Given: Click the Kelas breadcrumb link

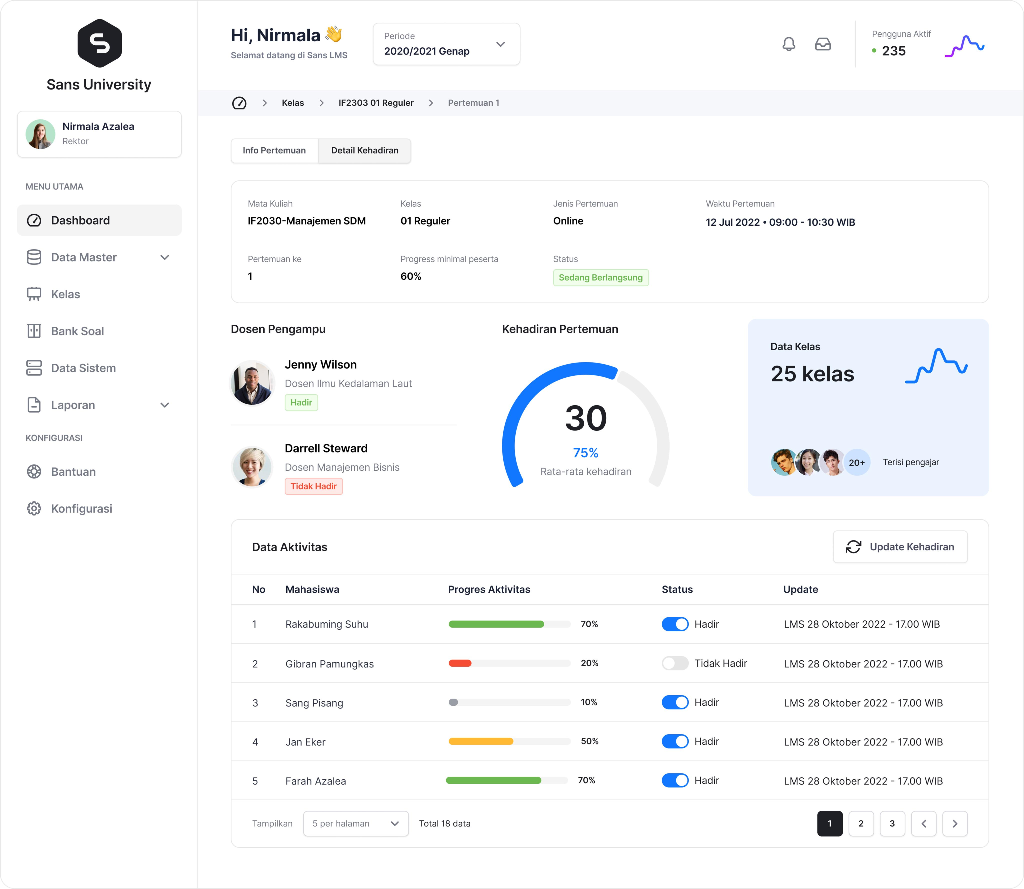Looking at the screenshot, I should pos(293,103).
